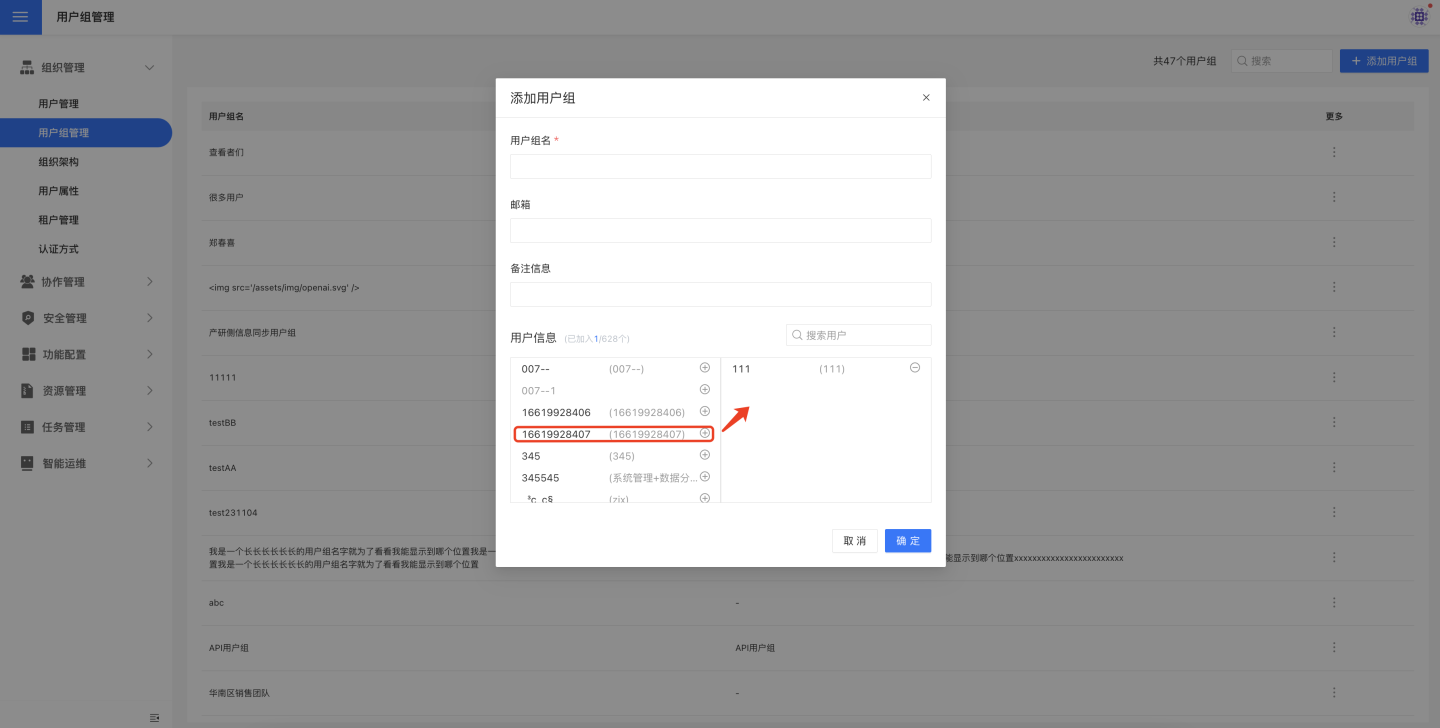Viewport: 1440px width, 728px height.
Task: Open more options for 查看者们 row
Action: pos(1334,153)
